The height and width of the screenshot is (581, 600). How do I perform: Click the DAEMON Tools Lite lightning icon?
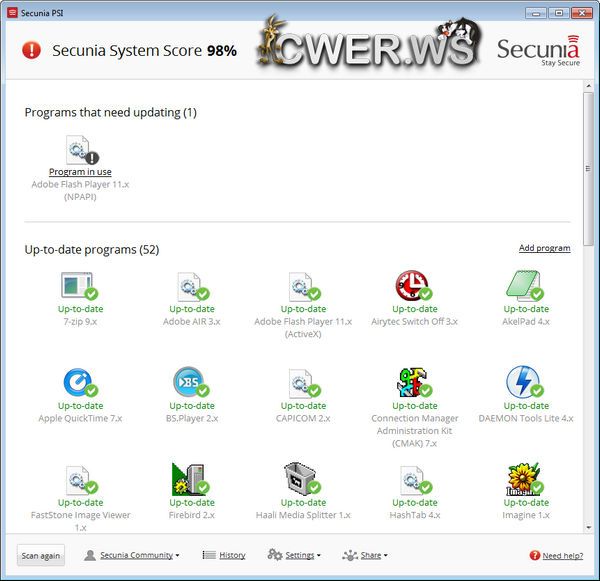(x=523, y=383)
